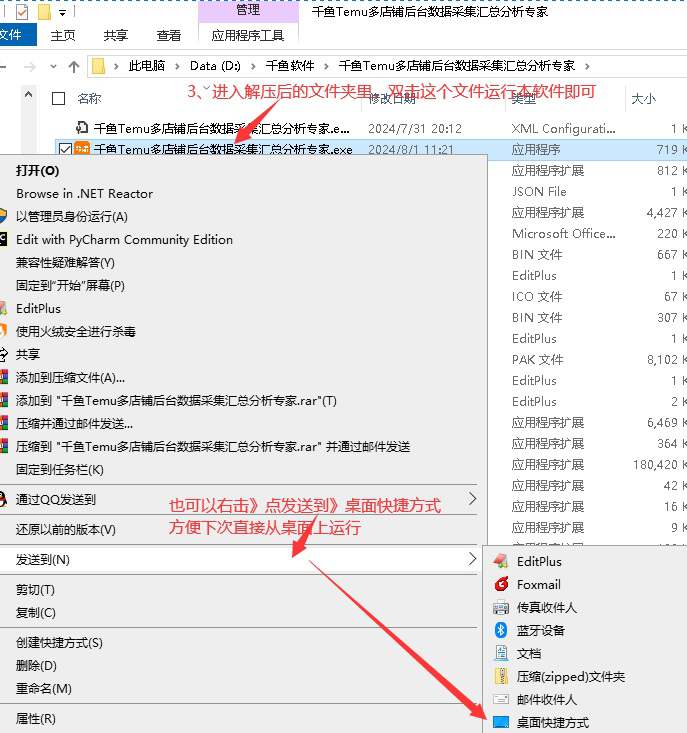This screenshot has height=733, width=687.
Task: Select the PAK 文件 8,102 KB row
Action: point(587,359)
